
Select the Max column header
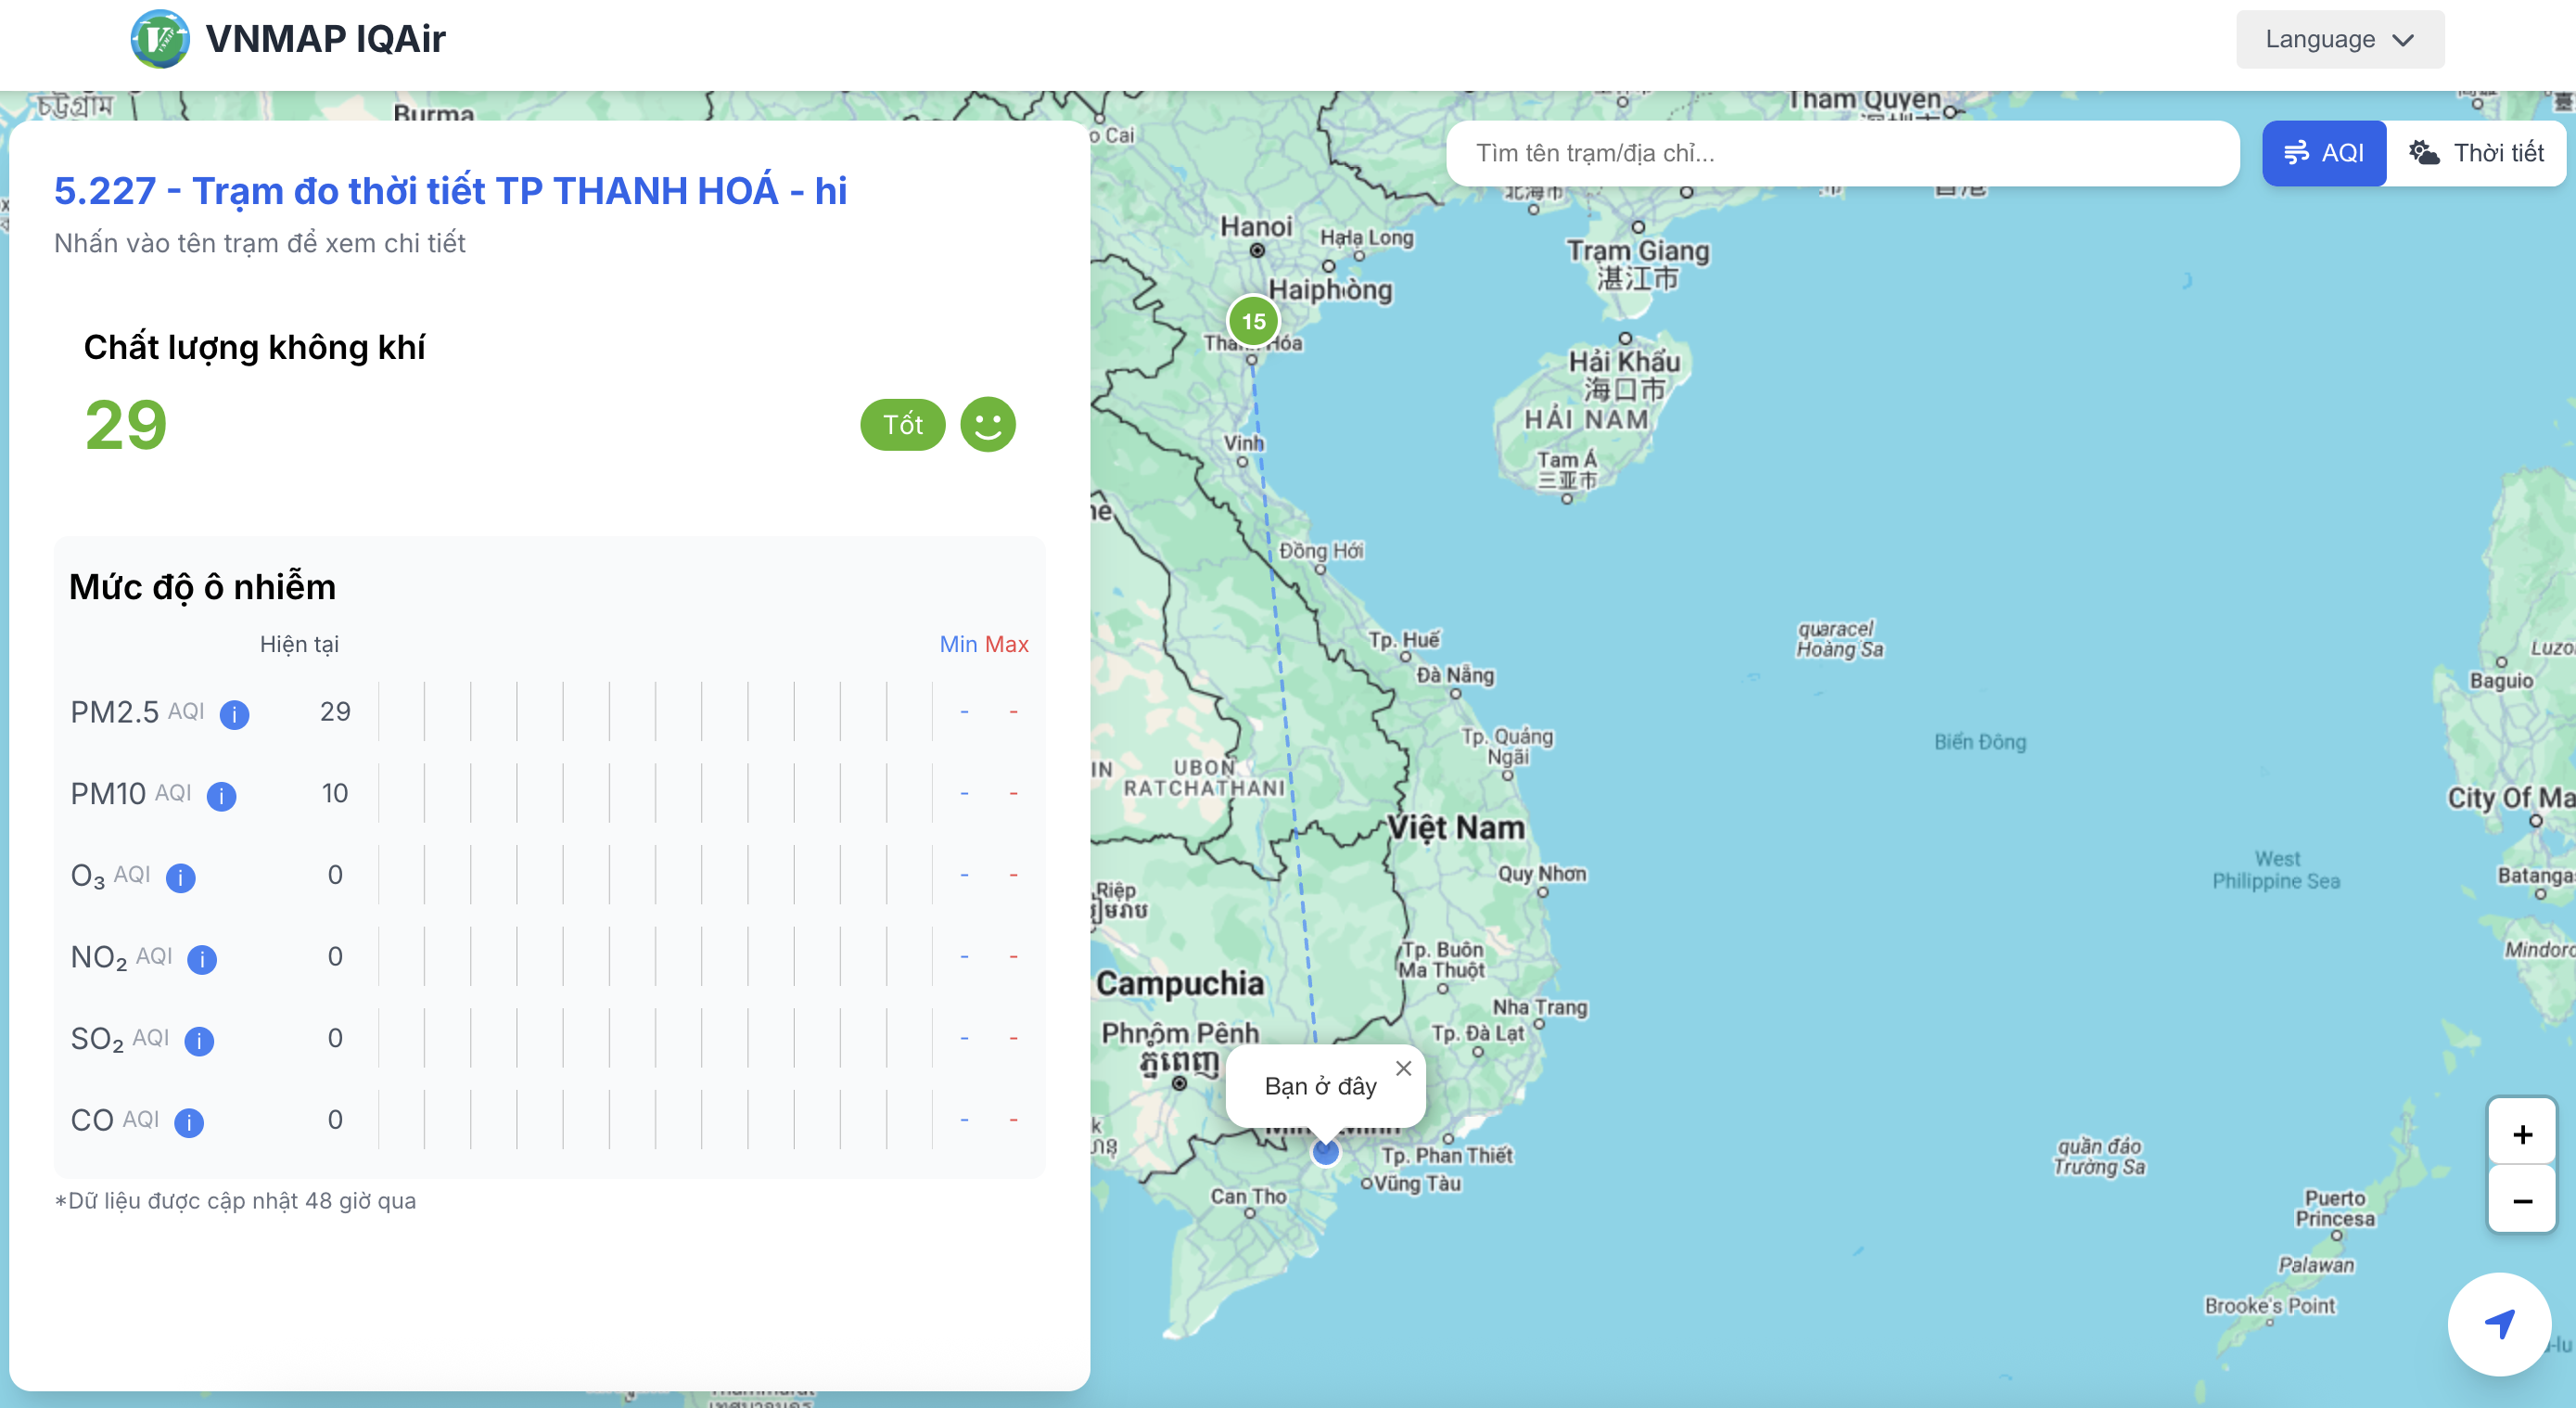1009,644
